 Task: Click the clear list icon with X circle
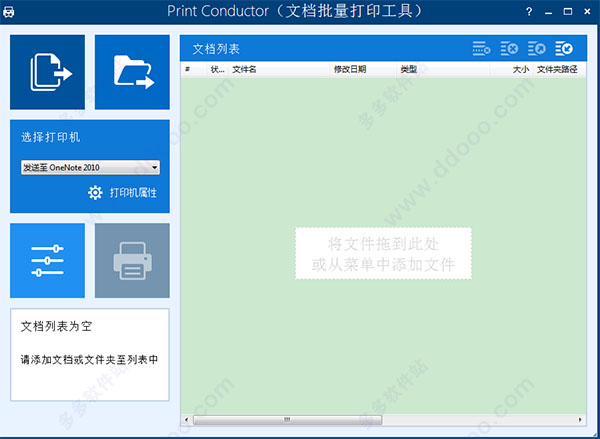[x=509, y=49]
